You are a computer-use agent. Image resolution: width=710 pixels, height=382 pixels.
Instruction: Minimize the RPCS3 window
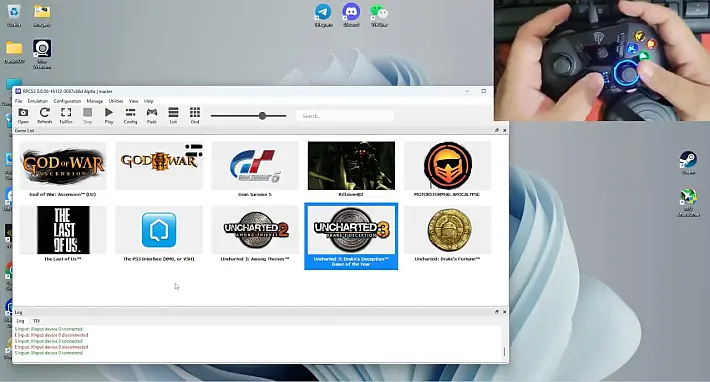tap(467, 91)
